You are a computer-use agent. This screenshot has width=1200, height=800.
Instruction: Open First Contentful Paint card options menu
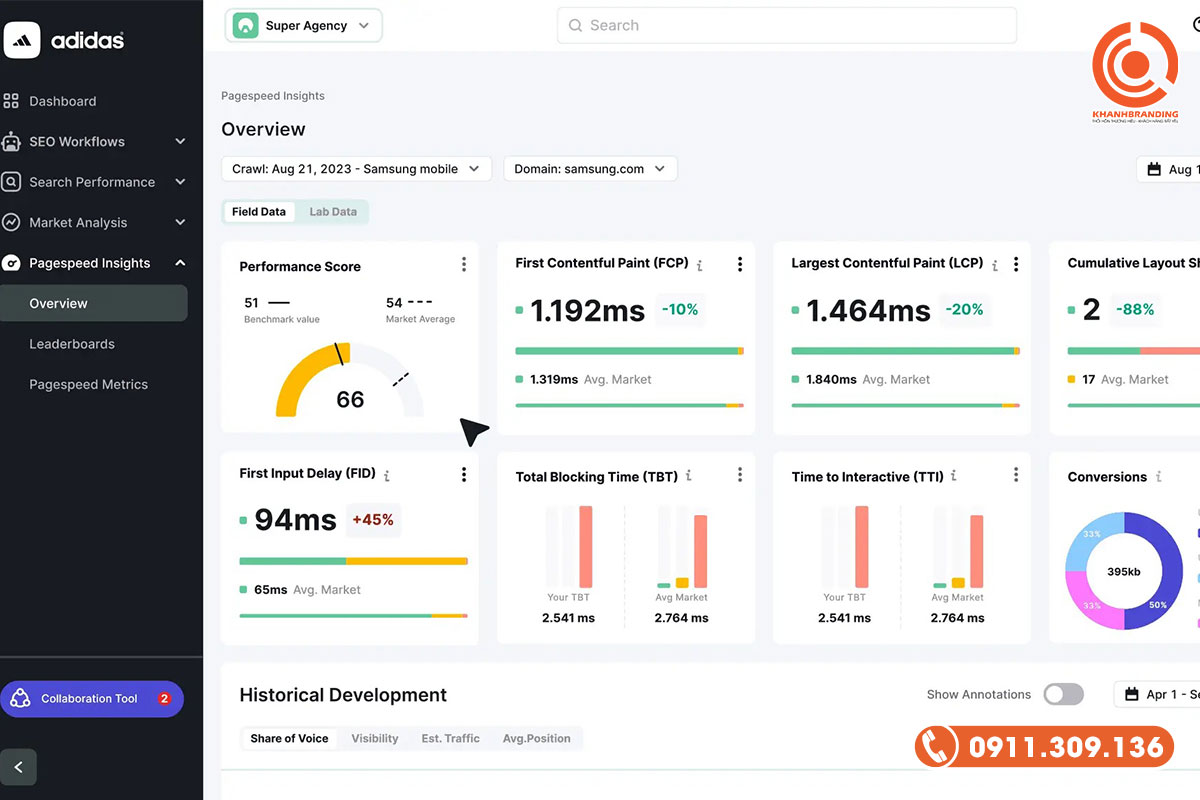pos(739,265)
